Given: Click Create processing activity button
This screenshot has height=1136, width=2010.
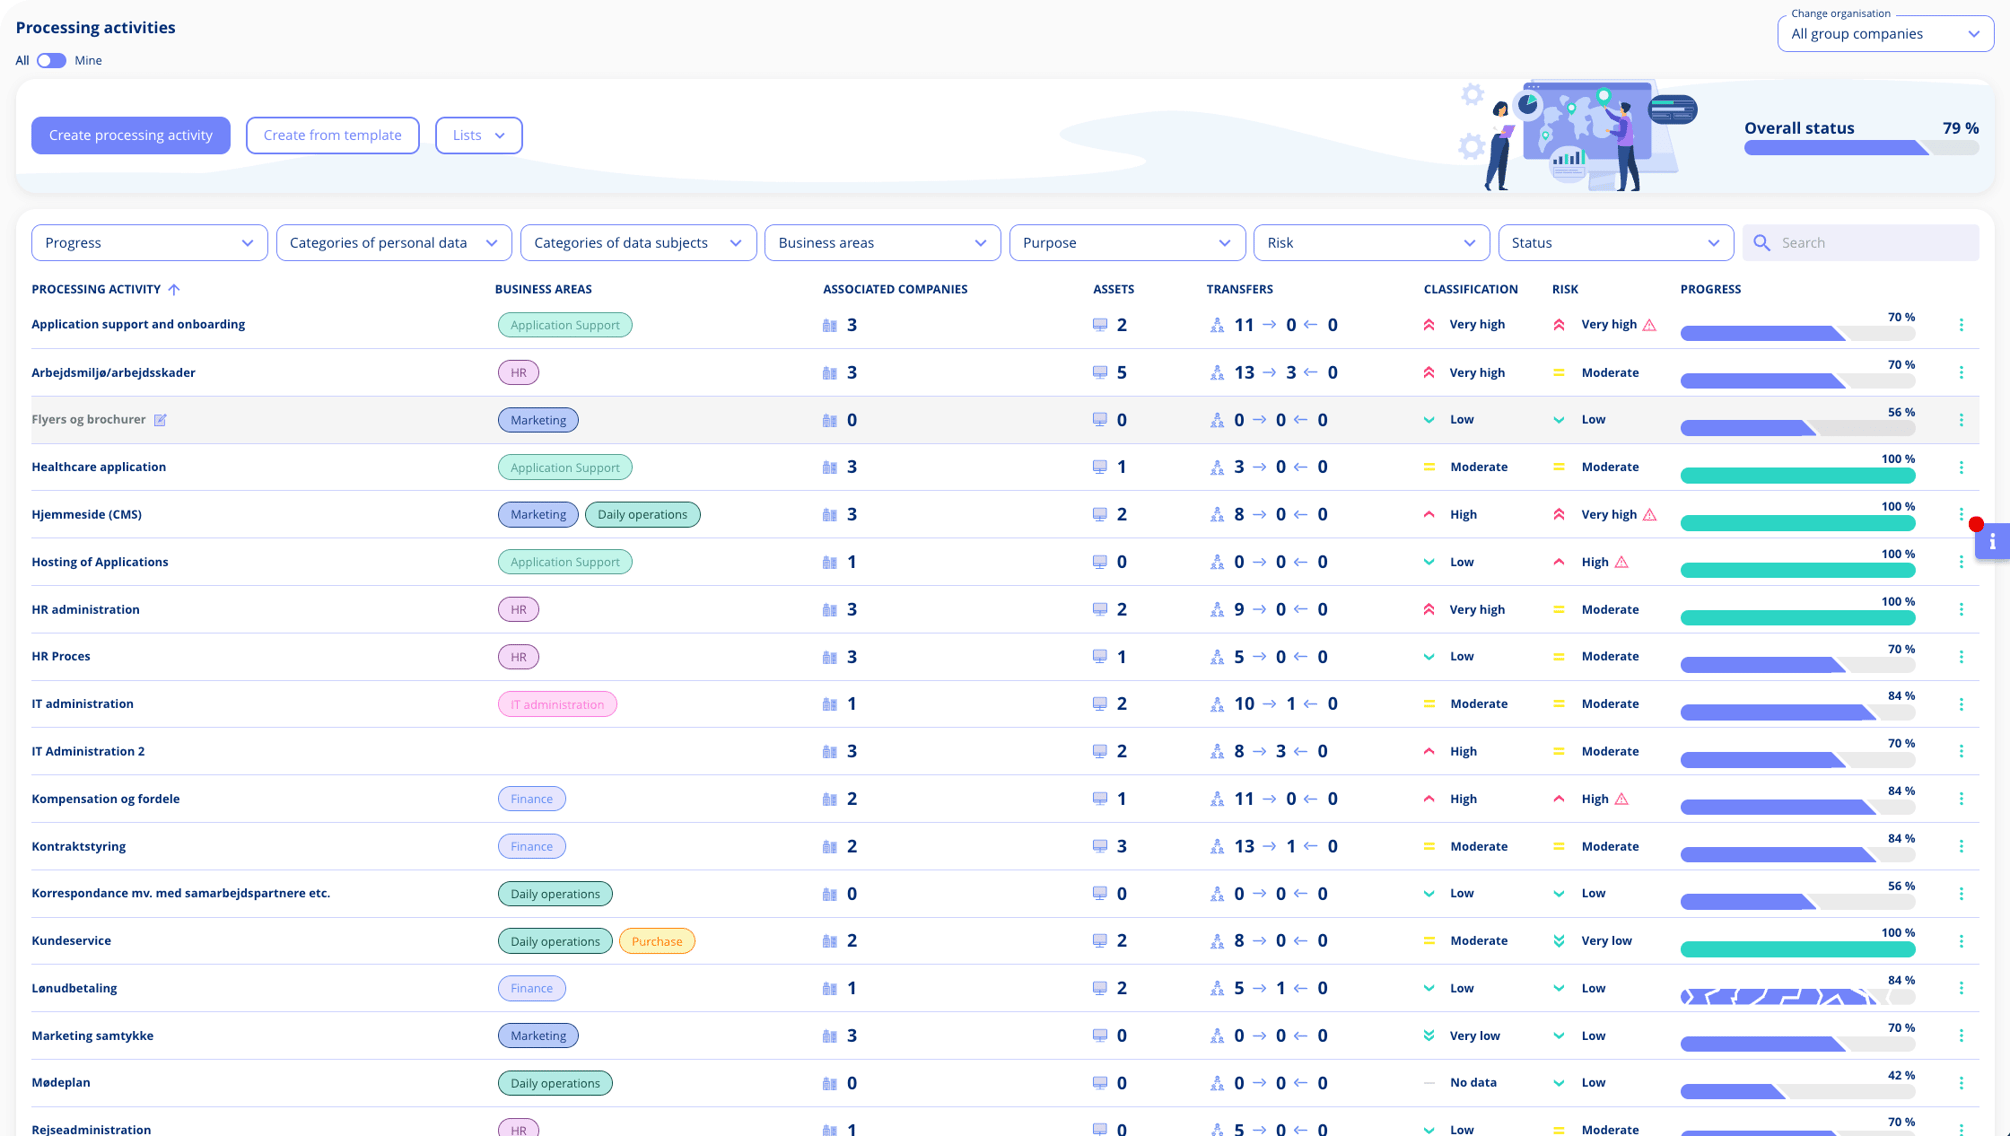Looking at the screenshot, I should click(x=131, y=135).
